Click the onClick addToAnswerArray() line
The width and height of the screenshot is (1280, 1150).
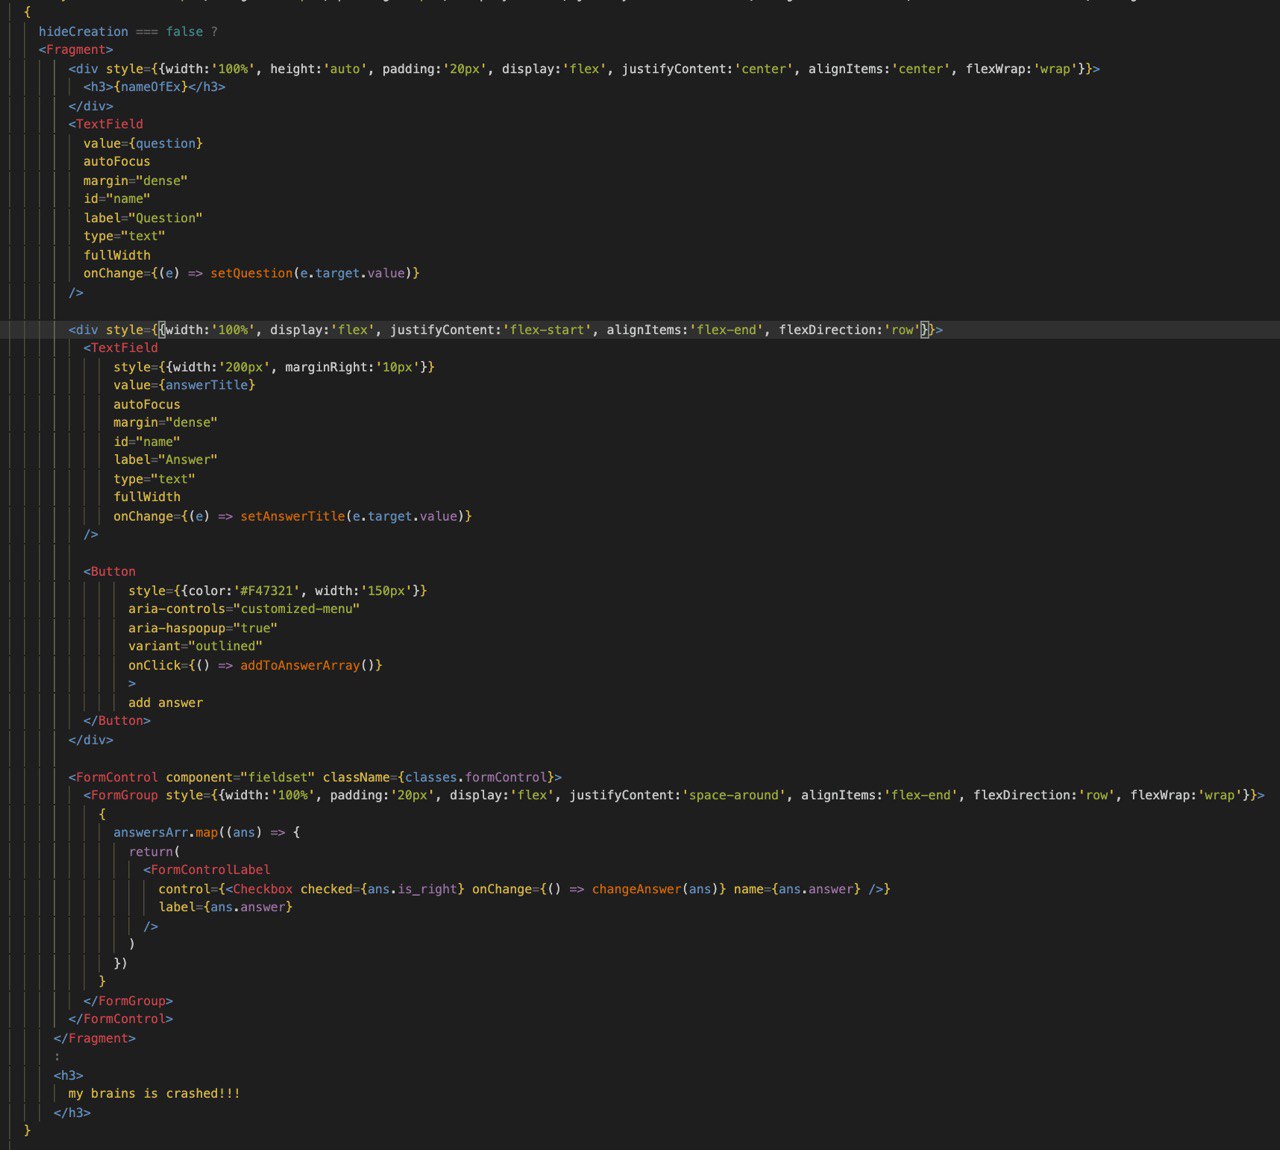[x=255, y=665]
